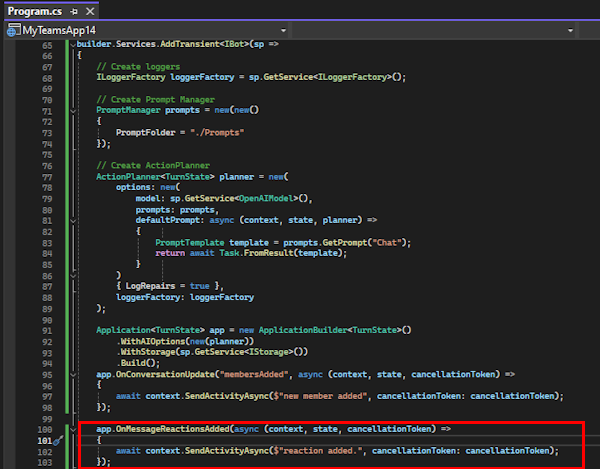The width and height of the screenshot is (600, 469).
Task: Click the loggerFactory: named argument on line 88
Action: 148,297
